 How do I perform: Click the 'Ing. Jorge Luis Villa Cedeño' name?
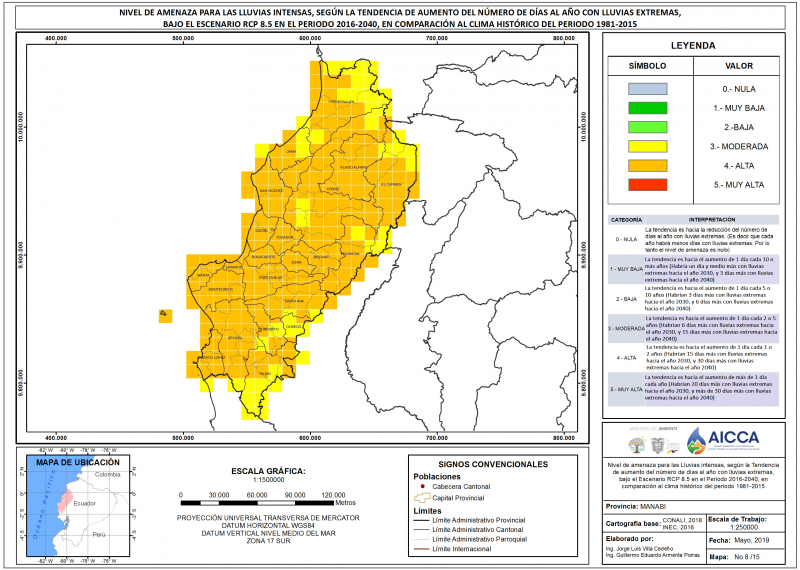tap(639, 549)
